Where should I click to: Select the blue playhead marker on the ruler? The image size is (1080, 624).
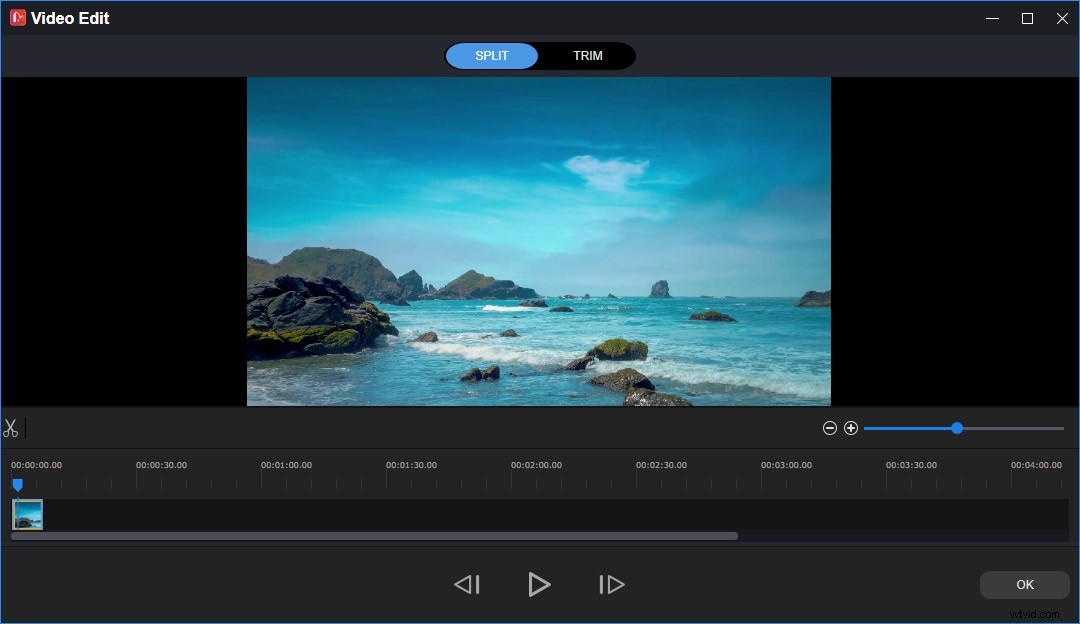click(x=18, y=485)
